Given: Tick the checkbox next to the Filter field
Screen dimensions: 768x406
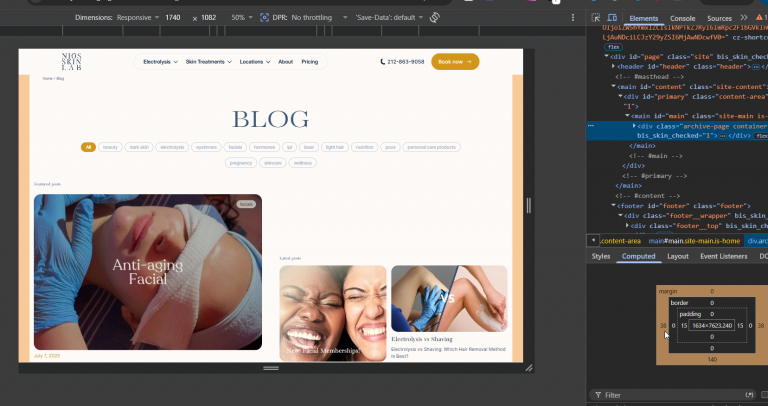Looking at the screenshot, I should point(765,395).
